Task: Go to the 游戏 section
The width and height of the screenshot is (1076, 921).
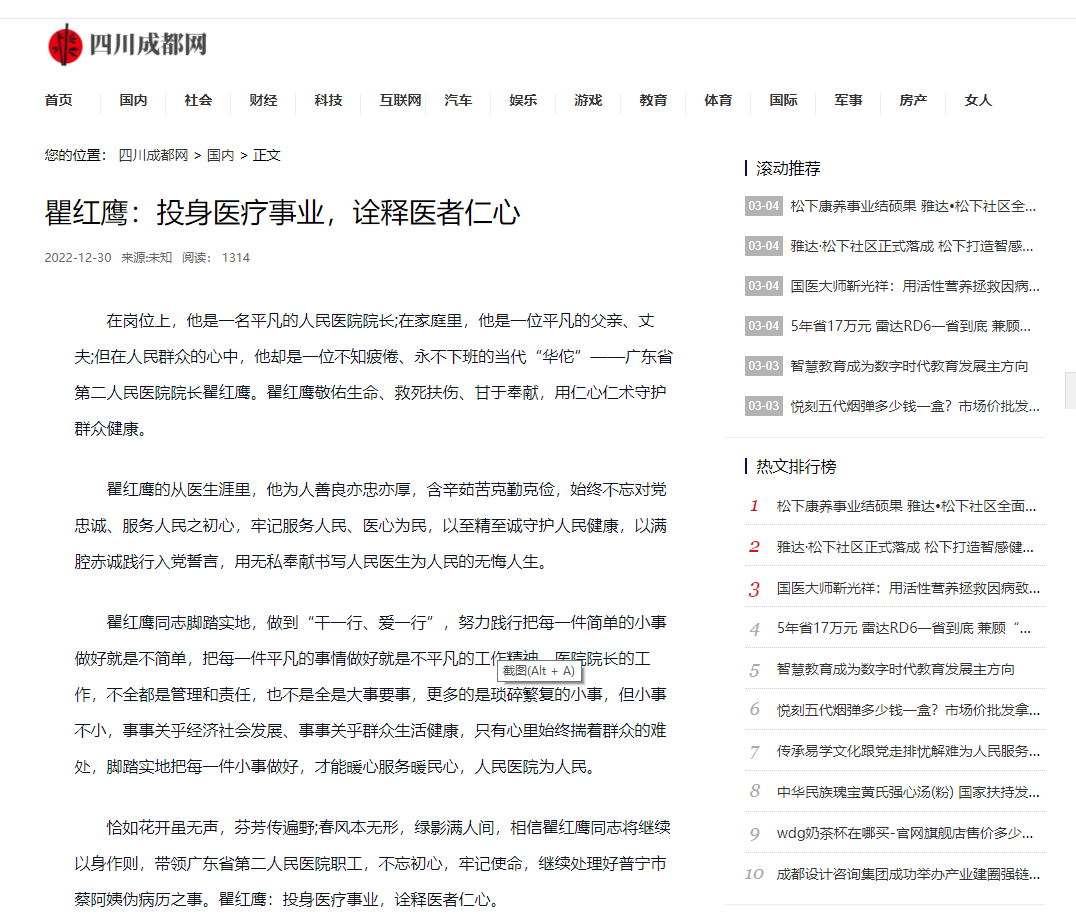Action: click(x=588, y=100)
